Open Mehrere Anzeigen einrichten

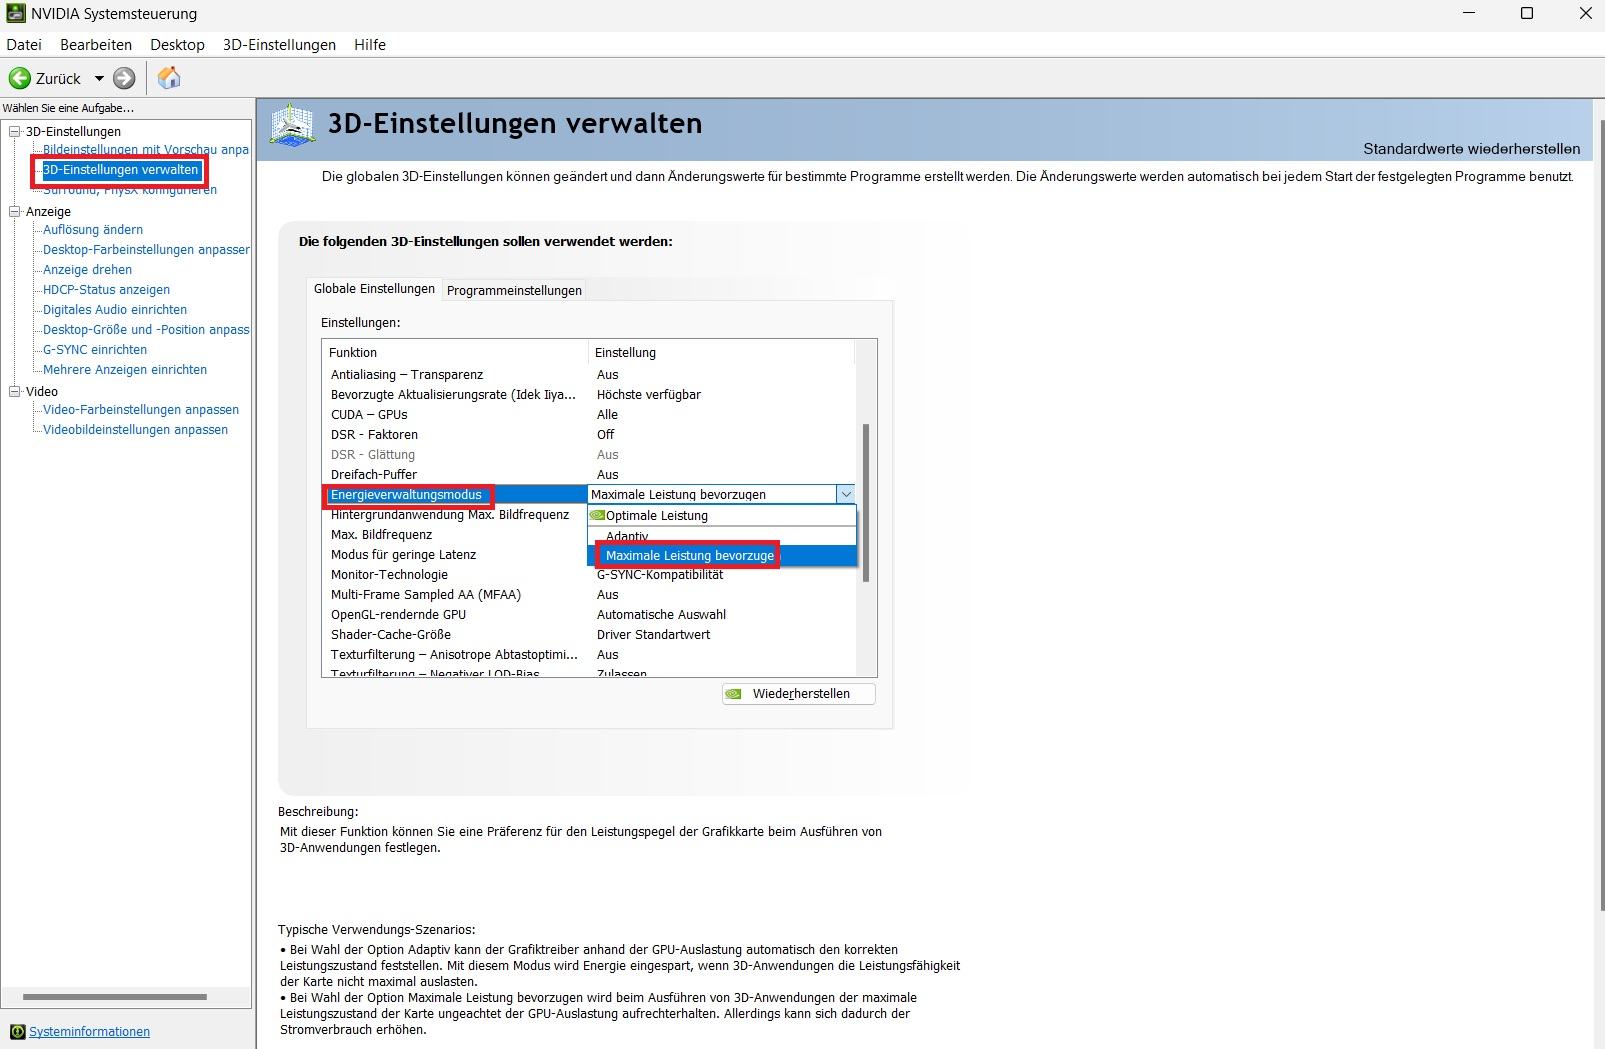click(x=125, y=370)
